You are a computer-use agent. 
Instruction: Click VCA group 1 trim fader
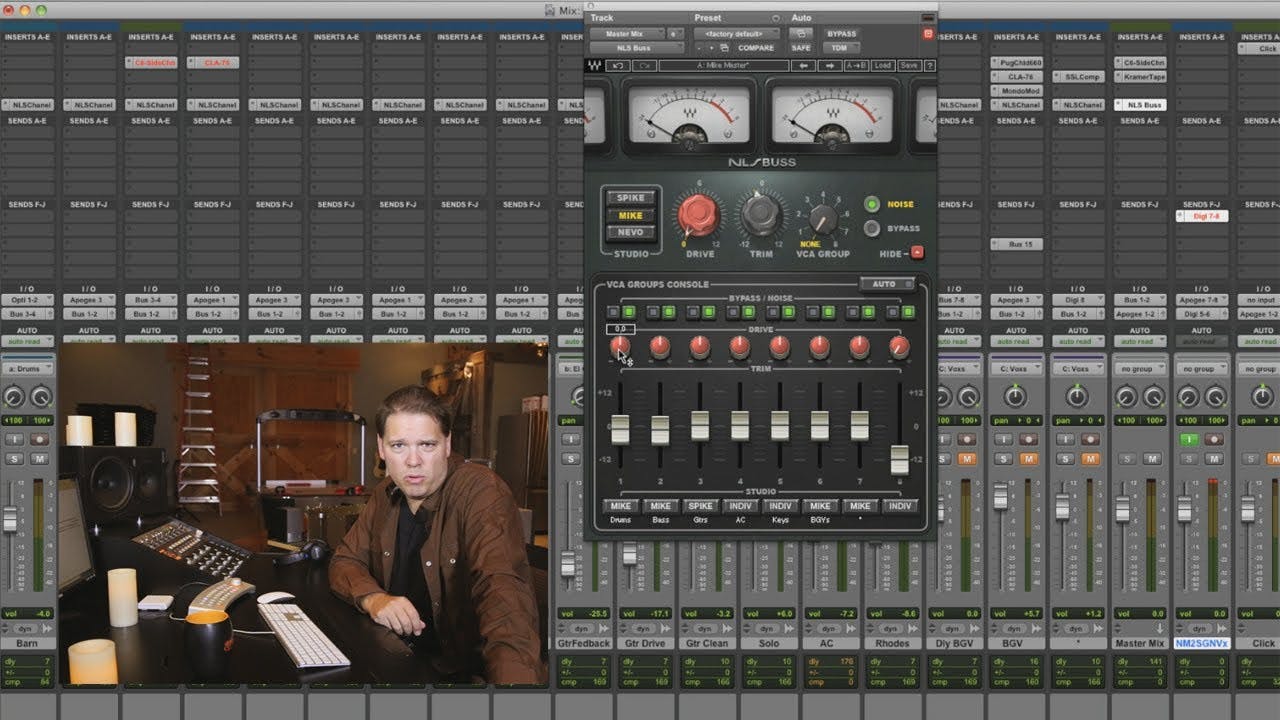tap(620, 429)
